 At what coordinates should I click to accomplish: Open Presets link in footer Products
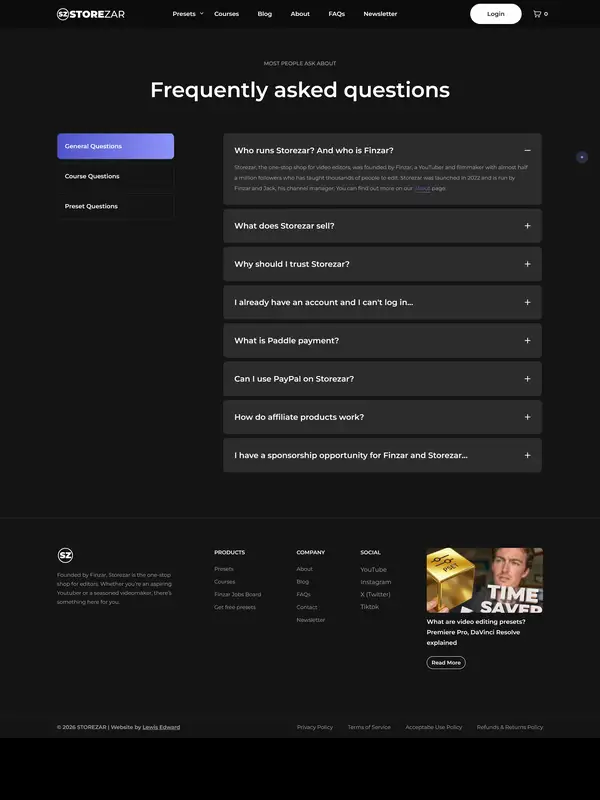click(x=224, y=569)
